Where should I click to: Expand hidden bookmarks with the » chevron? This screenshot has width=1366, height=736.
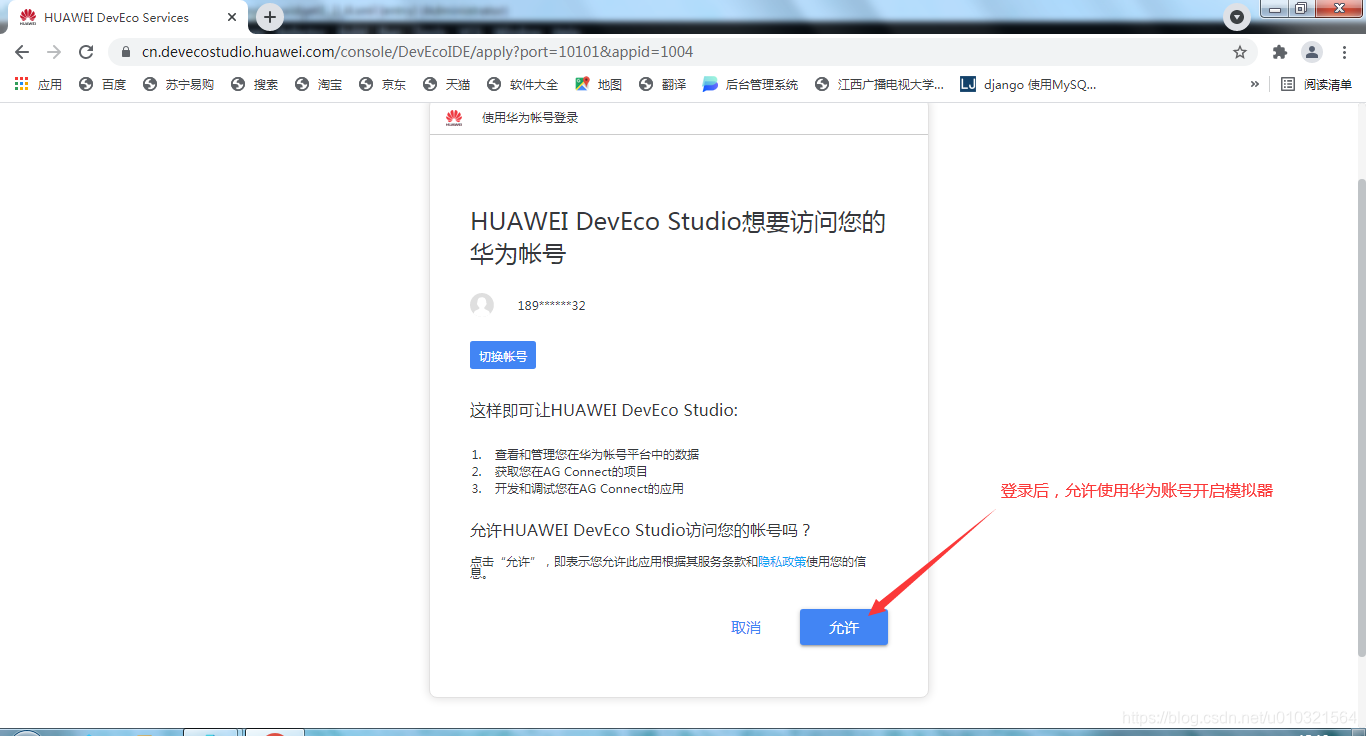coord(1254,84)
